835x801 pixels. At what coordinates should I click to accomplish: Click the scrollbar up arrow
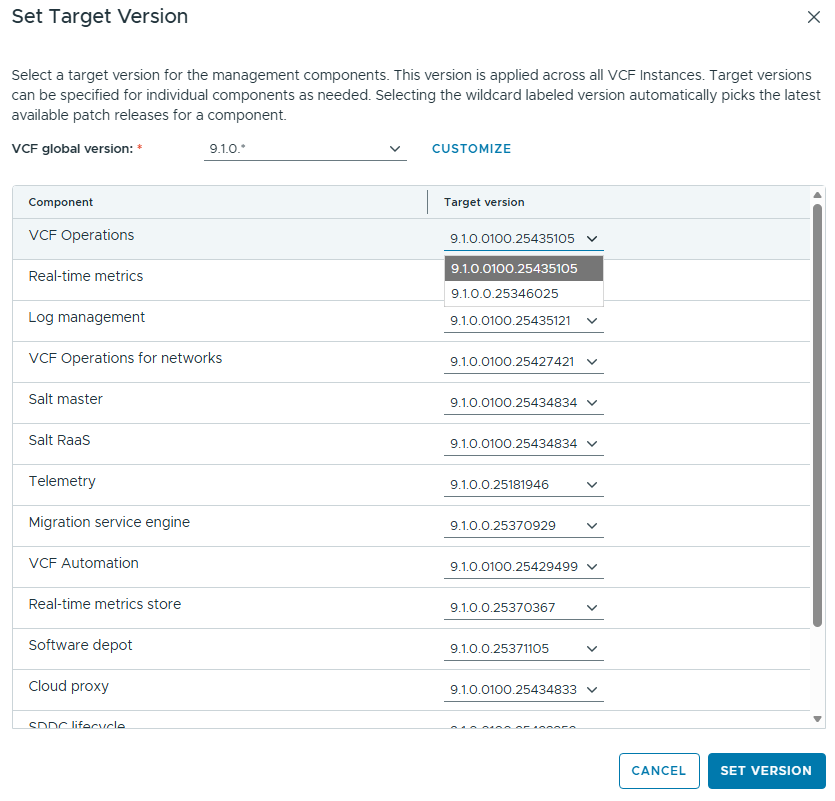[817, 195]
